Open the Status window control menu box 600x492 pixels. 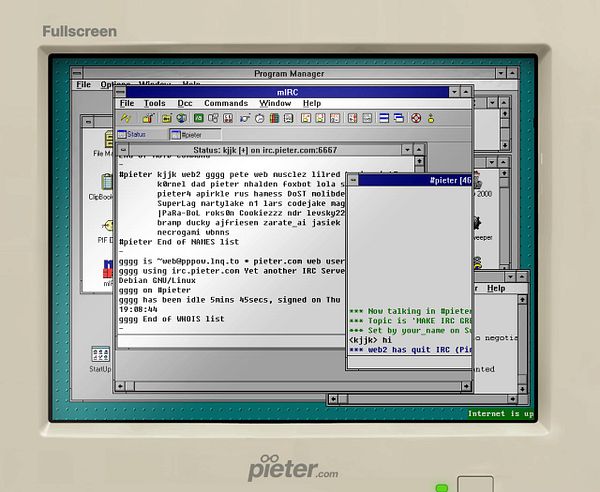pos(123,150)
